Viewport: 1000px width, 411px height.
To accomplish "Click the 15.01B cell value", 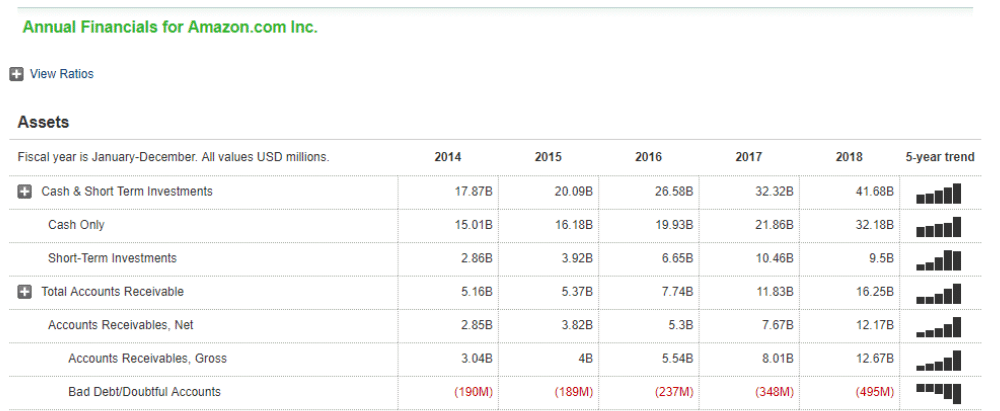I will [x=473, y=225].
